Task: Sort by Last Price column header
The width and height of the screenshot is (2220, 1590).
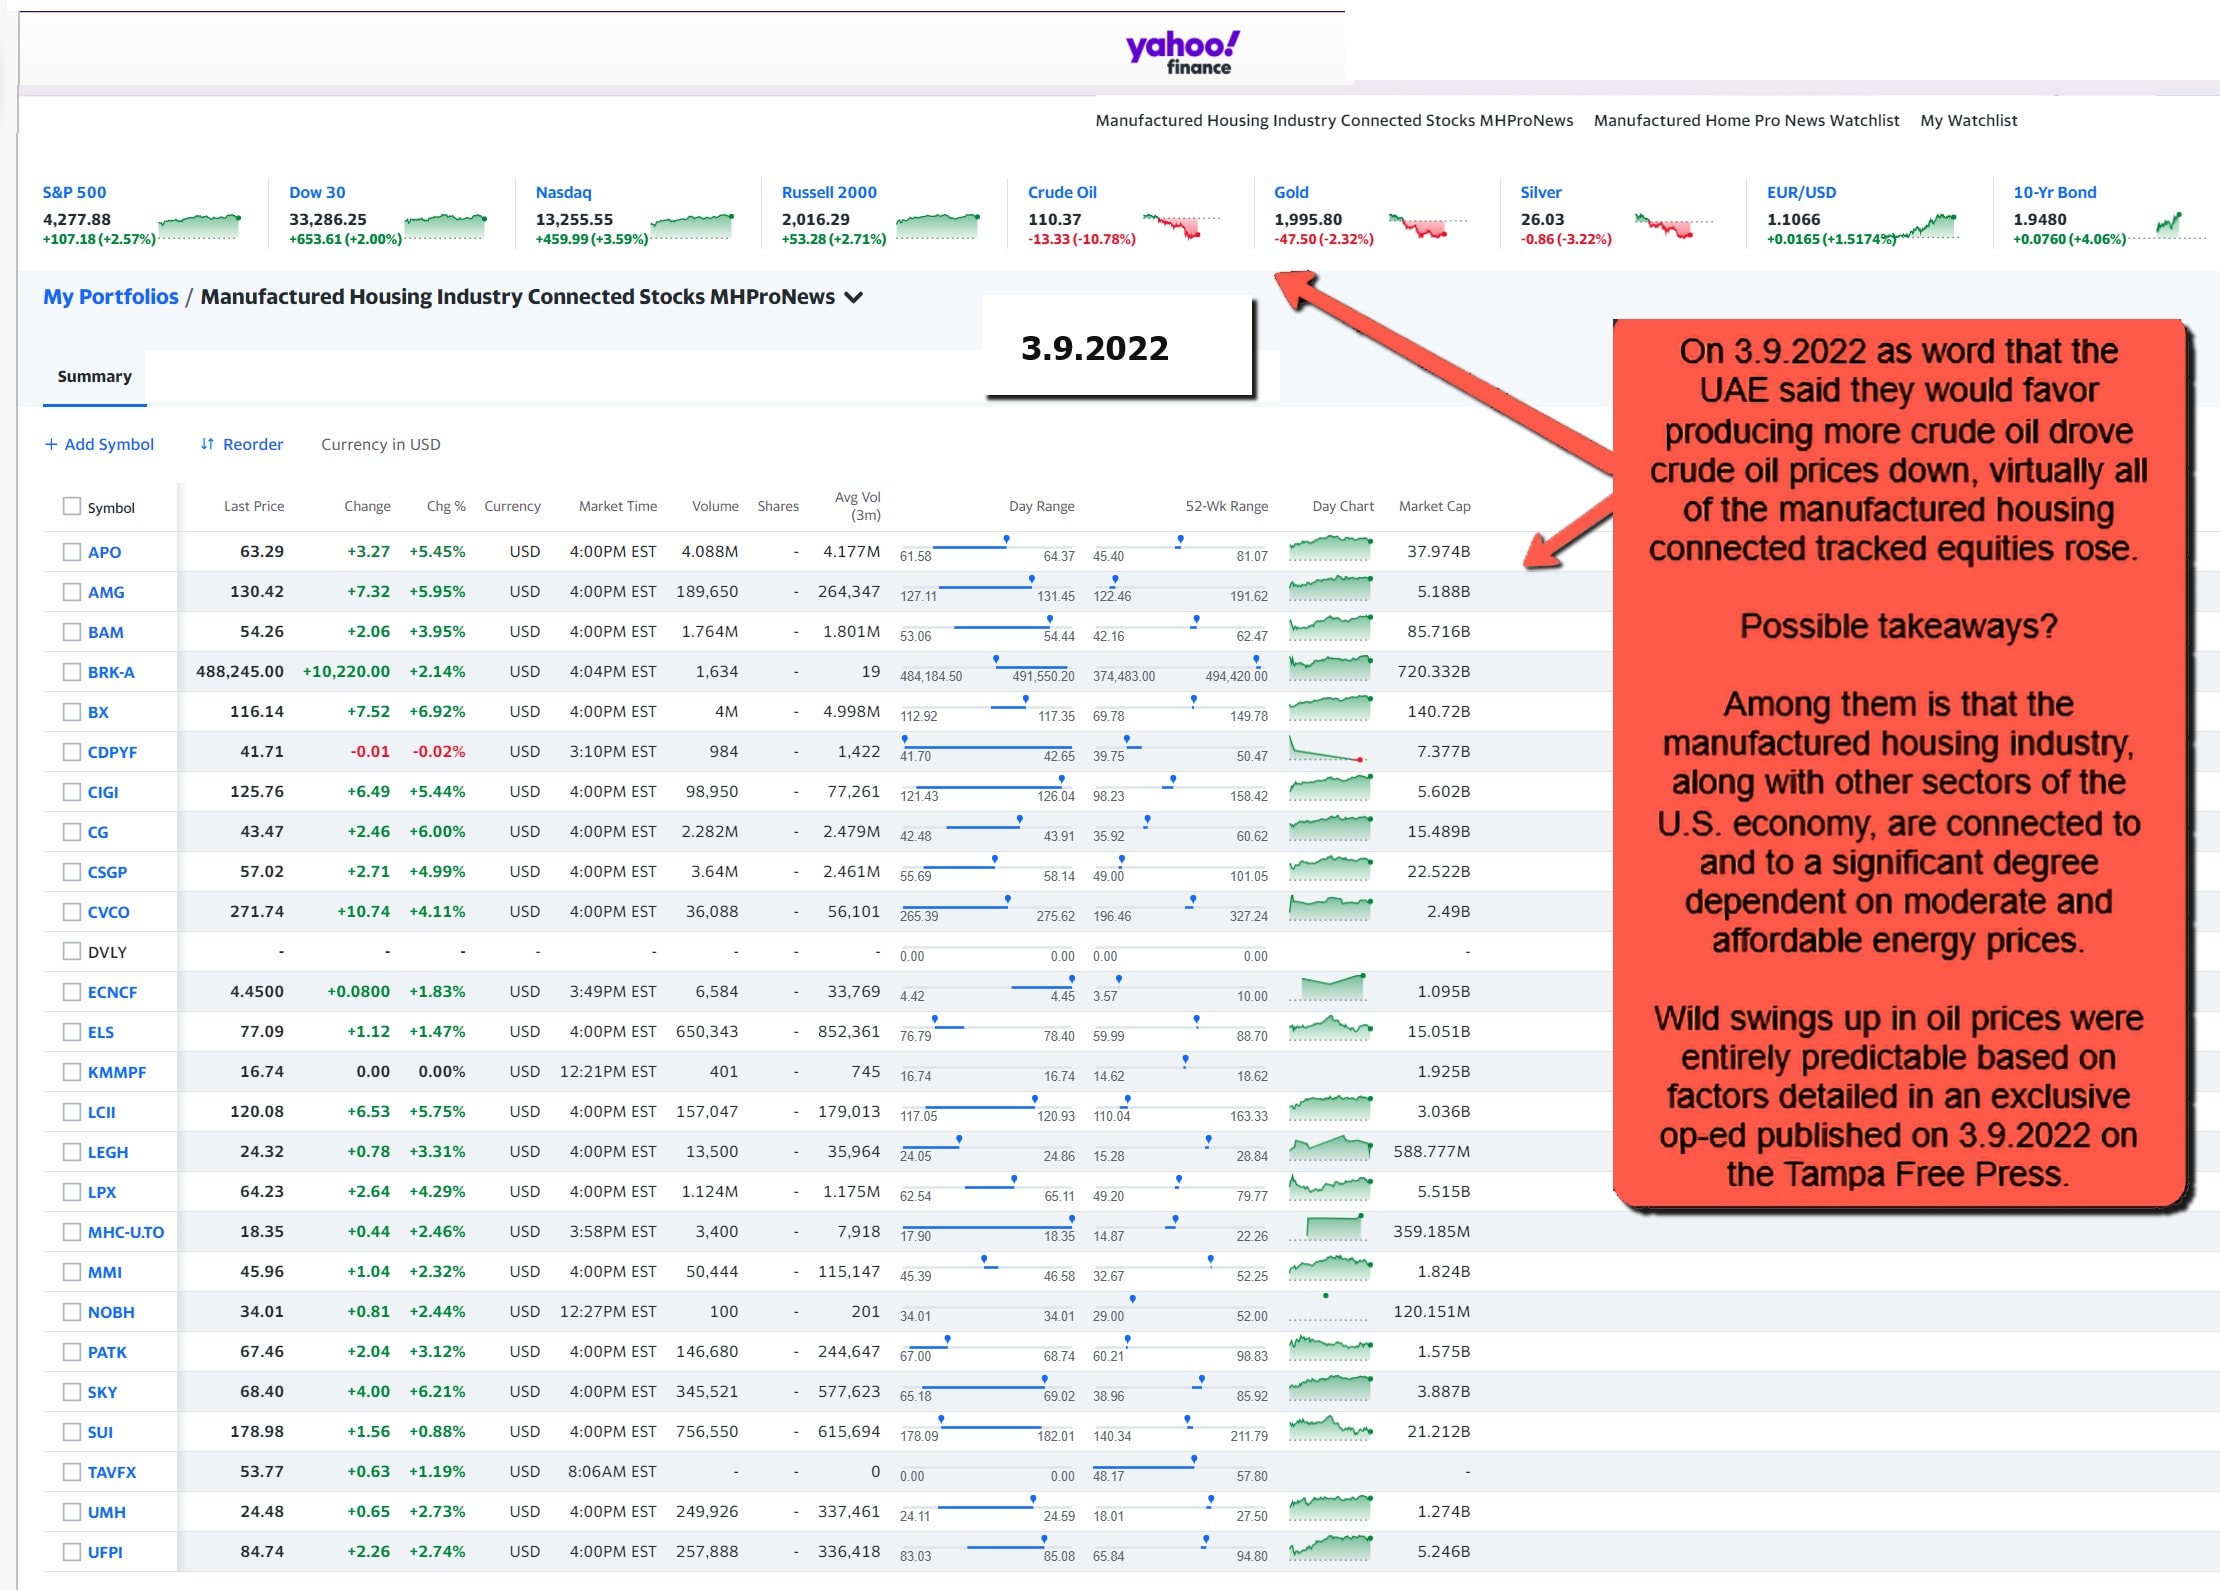Action: [254, 506]
